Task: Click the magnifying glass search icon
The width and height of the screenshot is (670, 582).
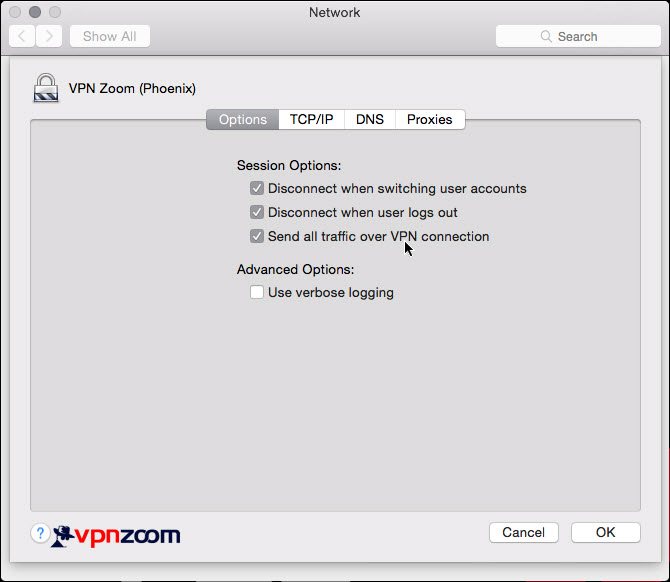Action: 546,36
